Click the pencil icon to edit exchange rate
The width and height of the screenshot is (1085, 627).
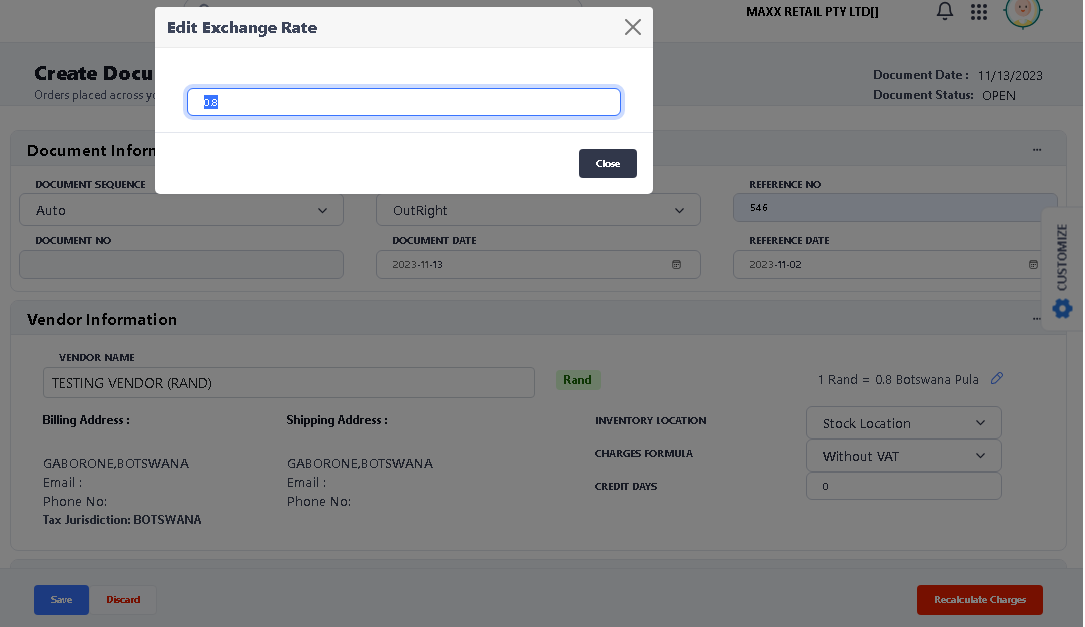pos(996,378)
